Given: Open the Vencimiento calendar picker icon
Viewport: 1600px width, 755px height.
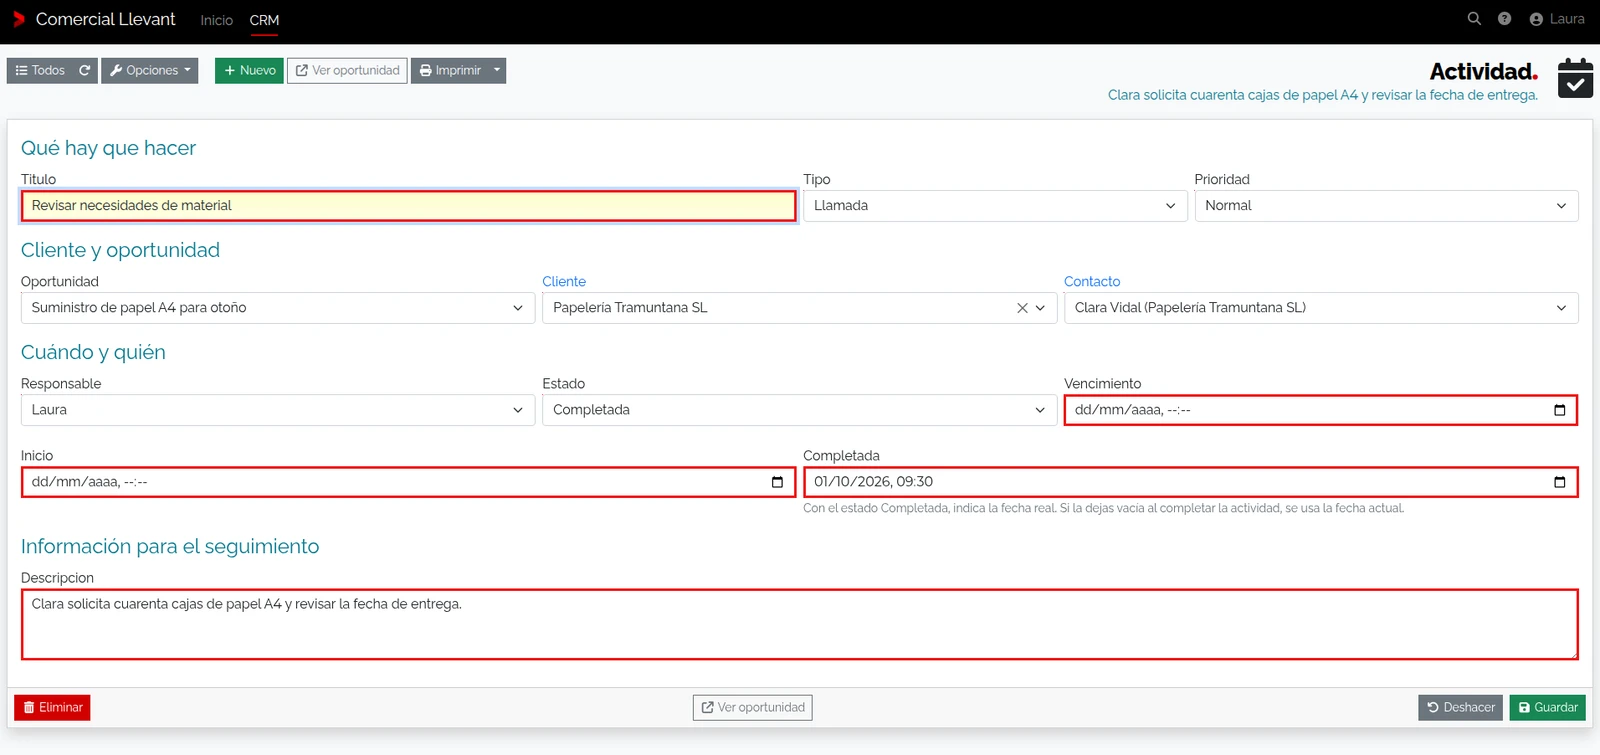Looking at the screenshot, I should [1559, 410].
